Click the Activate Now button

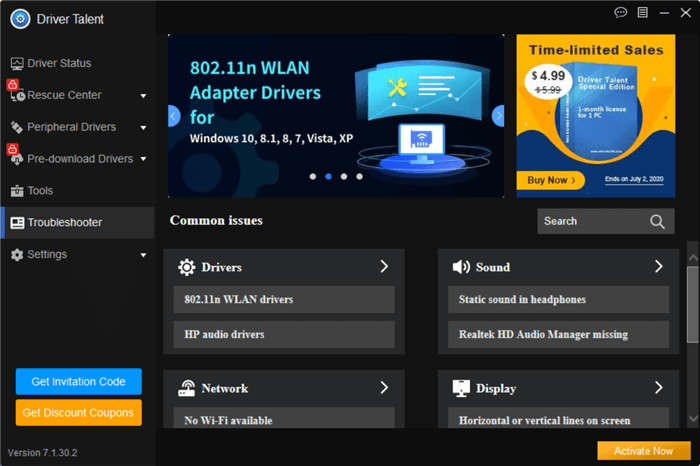[644, 451]
